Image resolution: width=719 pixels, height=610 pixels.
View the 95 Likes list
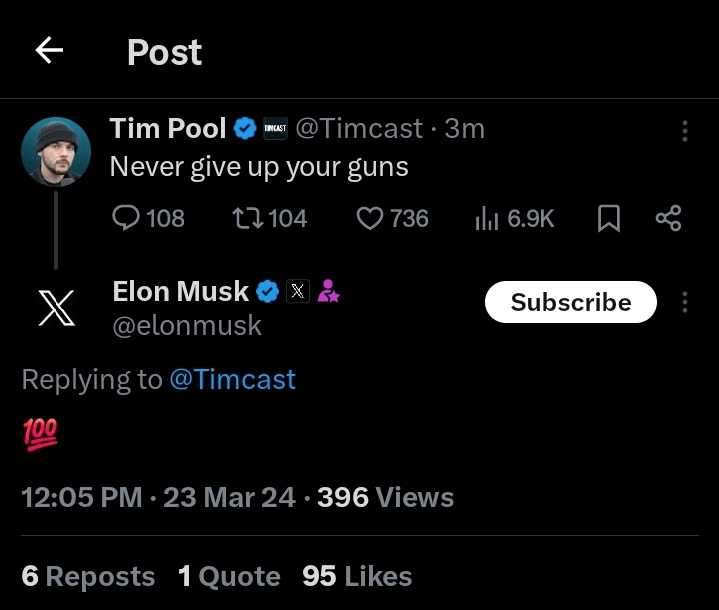[x=357, y=576]
